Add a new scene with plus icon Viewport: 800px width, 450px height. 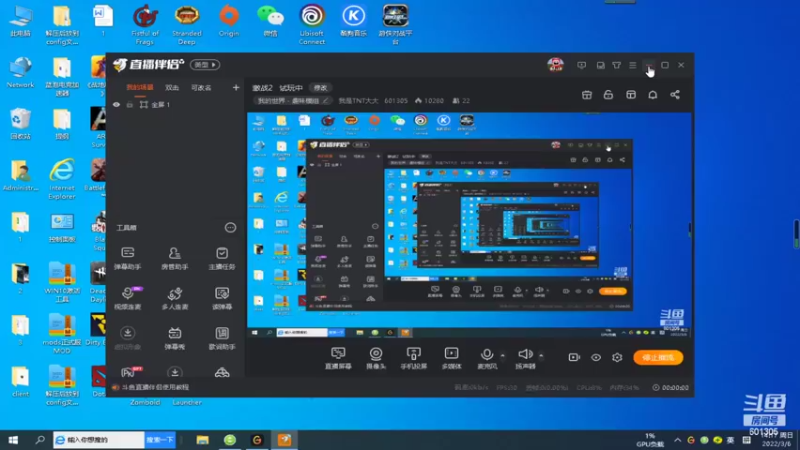point(236,88)
